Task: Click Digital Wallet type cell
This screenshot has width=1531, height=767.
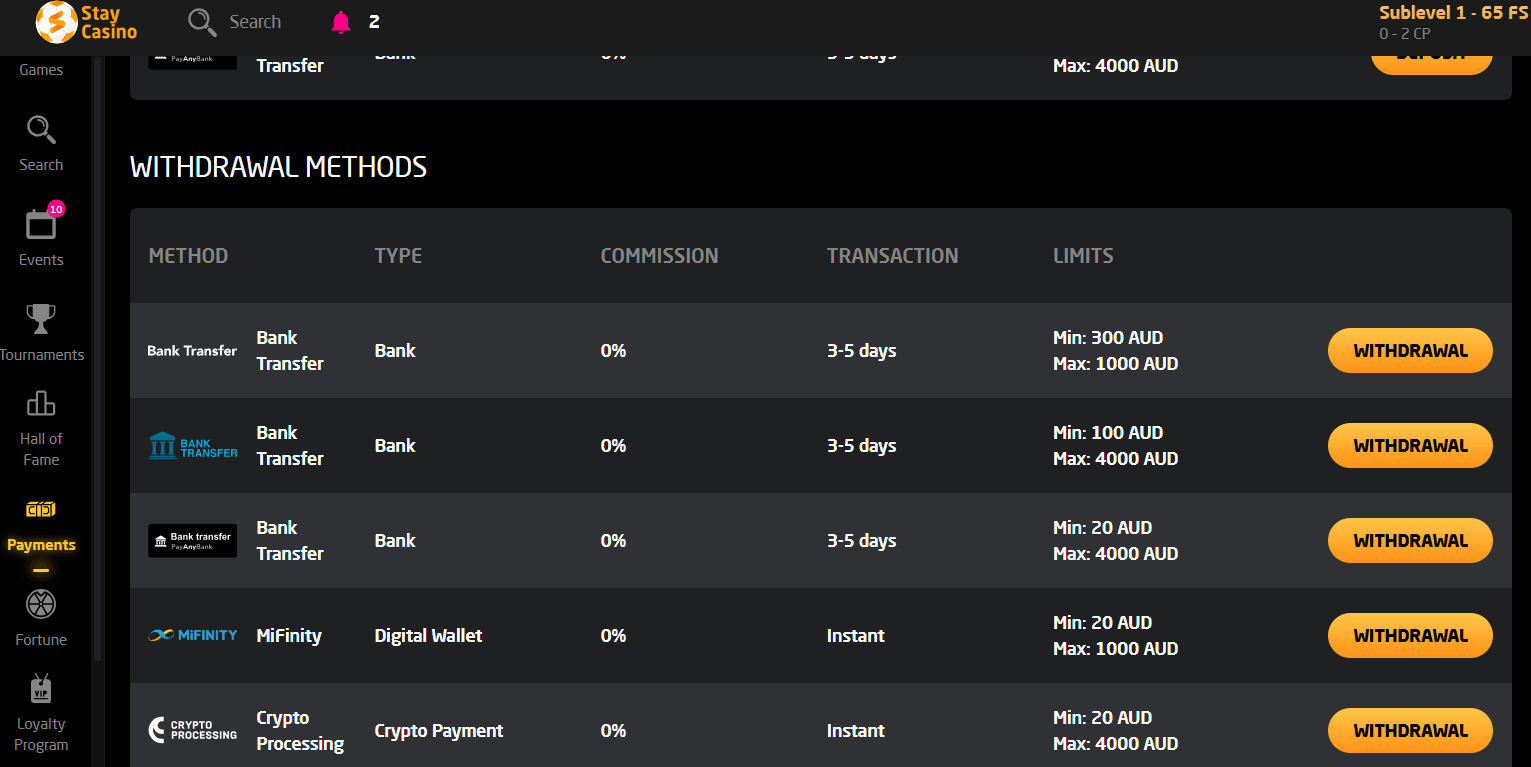Action: (428, 636)
